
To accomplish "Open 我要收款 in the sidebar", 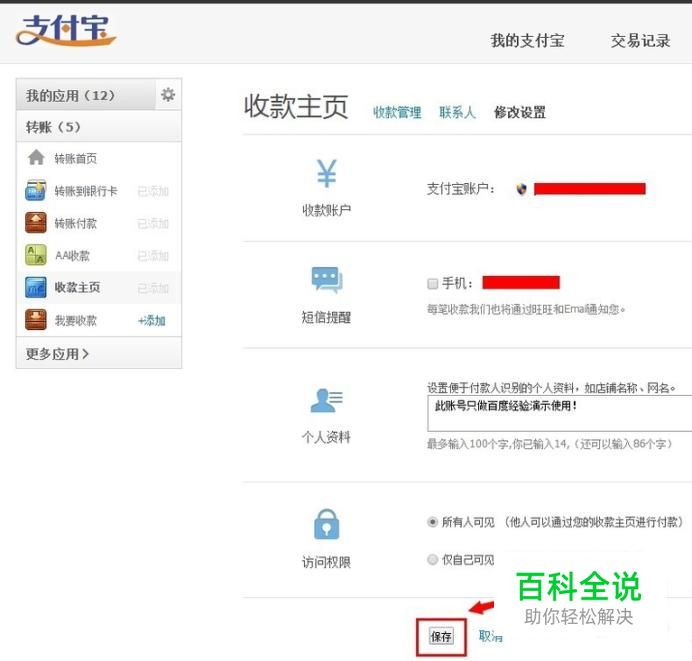I will (75, 320).
